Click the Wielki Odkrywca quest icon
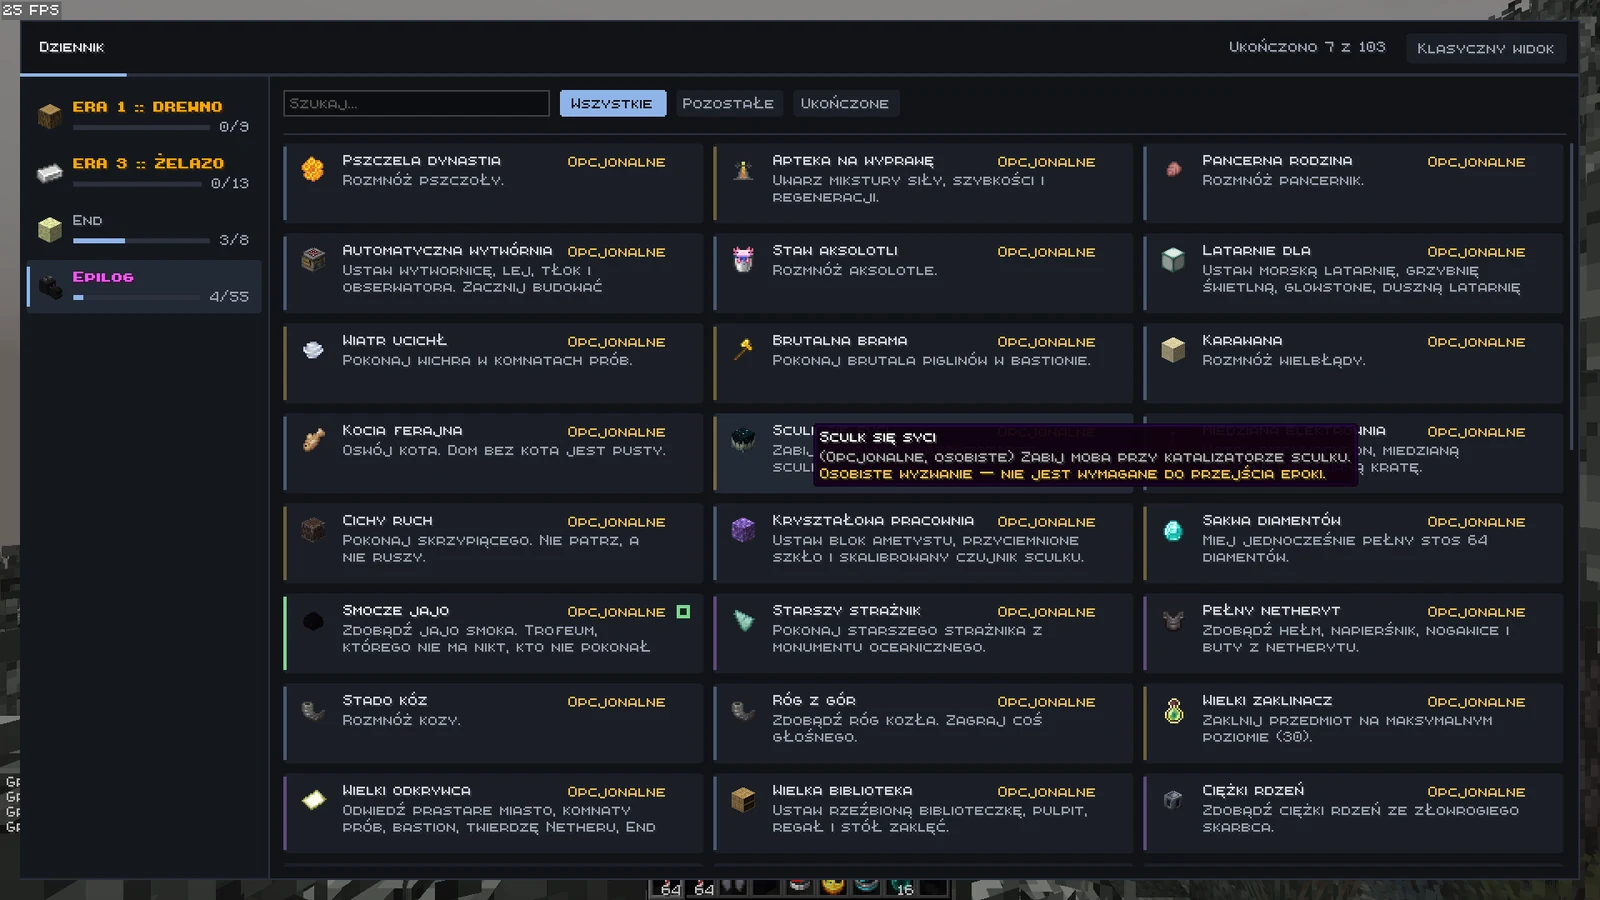The height and width of the screenshot is (900, 1600). (x=313, y=799)
